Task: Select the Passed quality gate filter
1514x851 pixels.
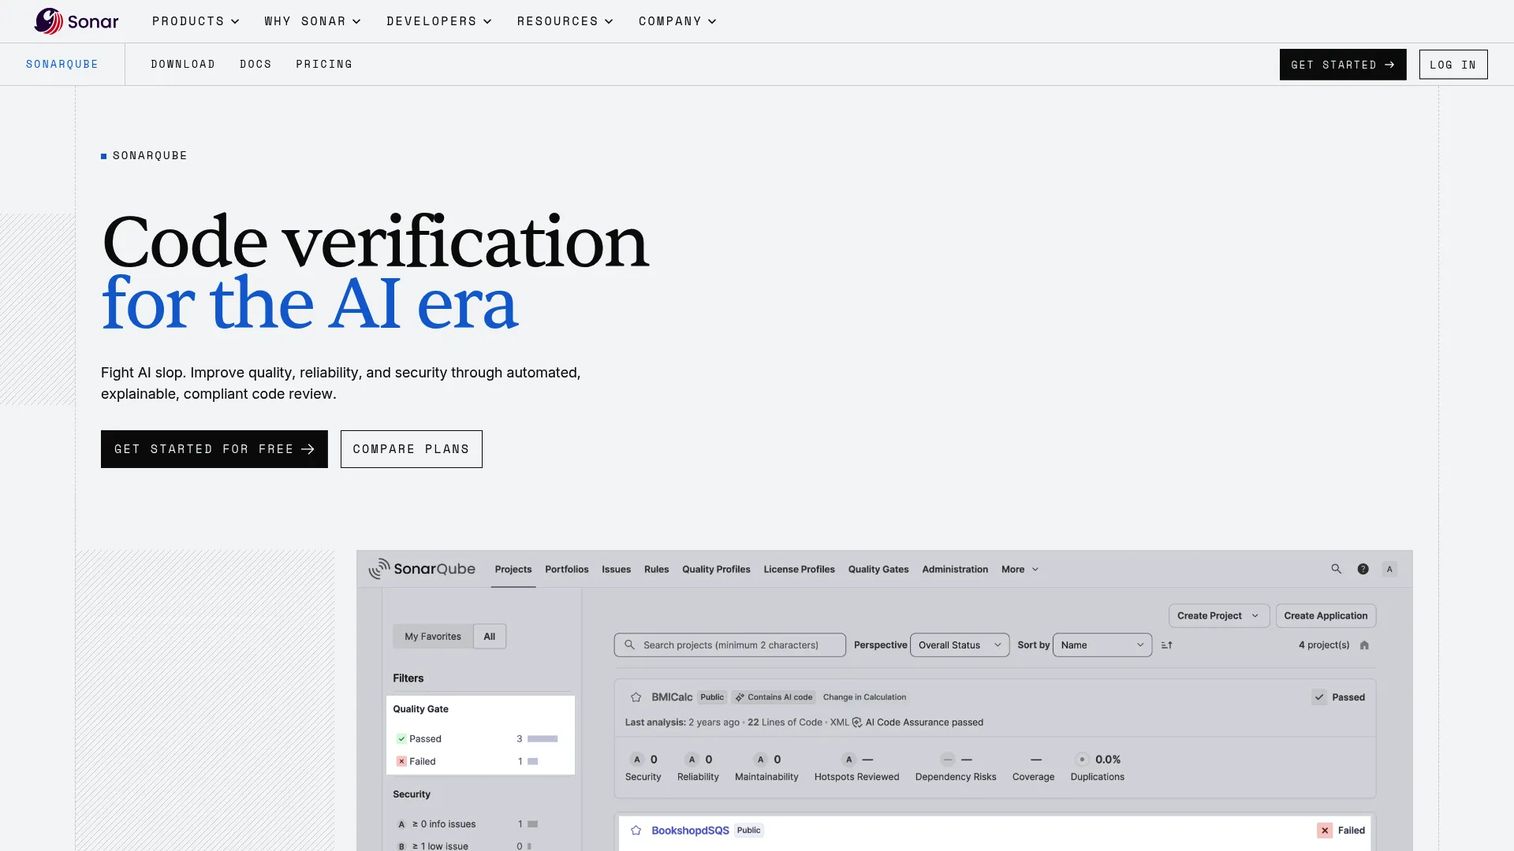Action: point(419,739)
